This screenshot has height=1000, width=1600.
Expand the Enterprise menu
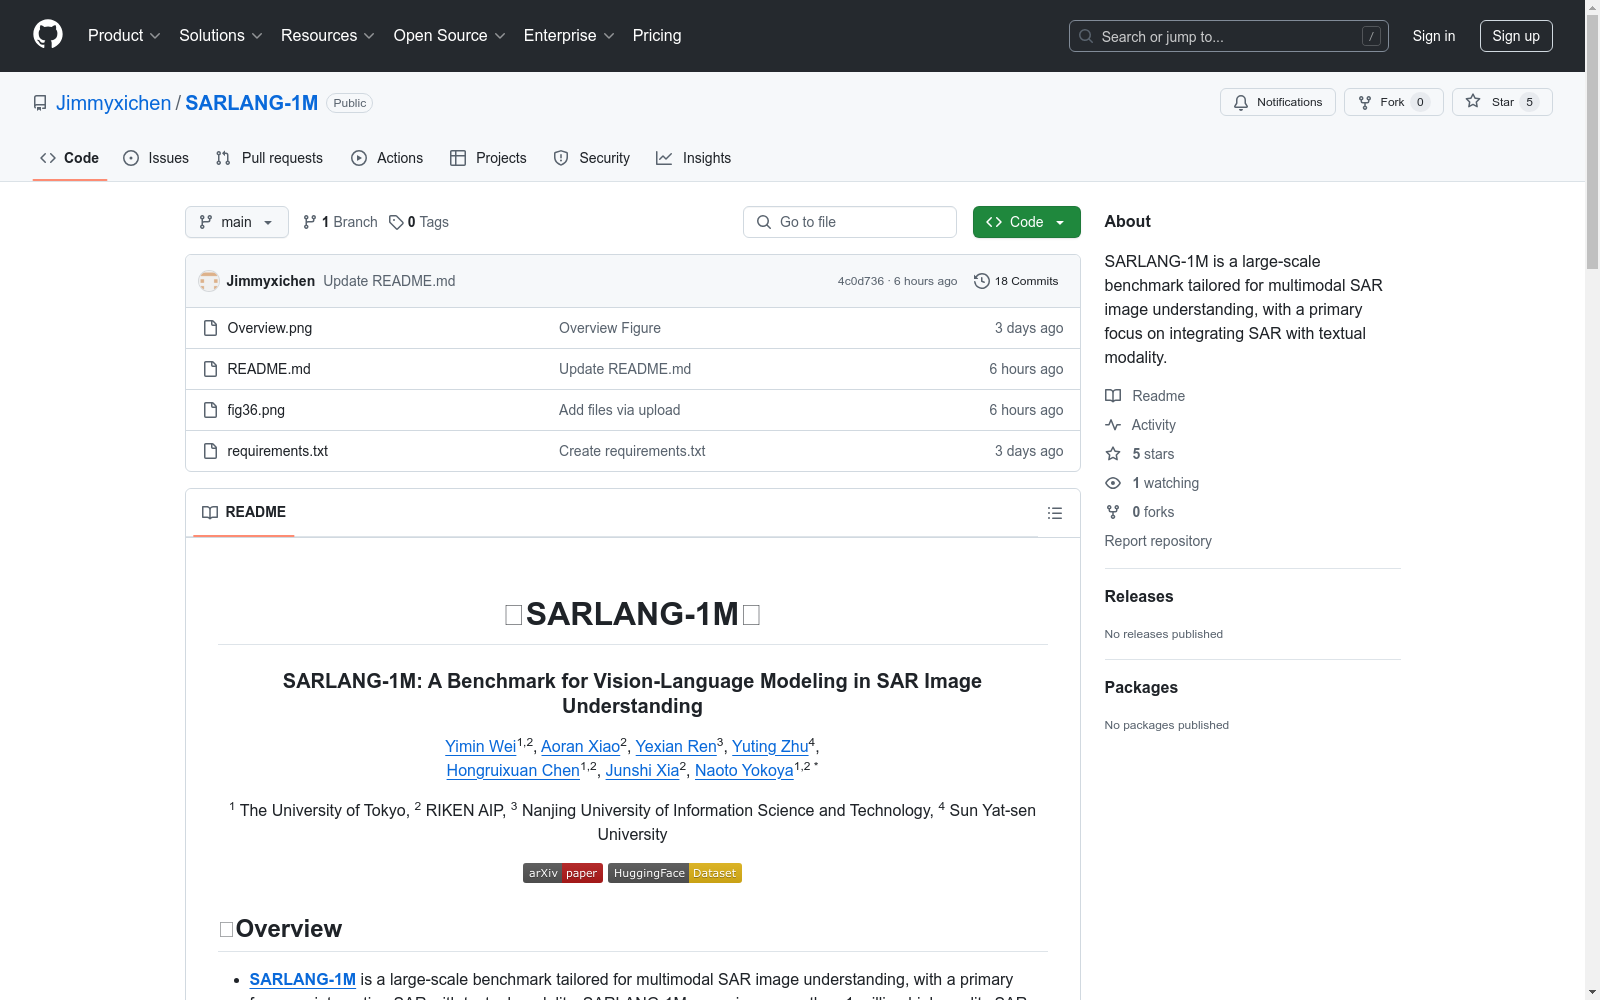point(569,36)
